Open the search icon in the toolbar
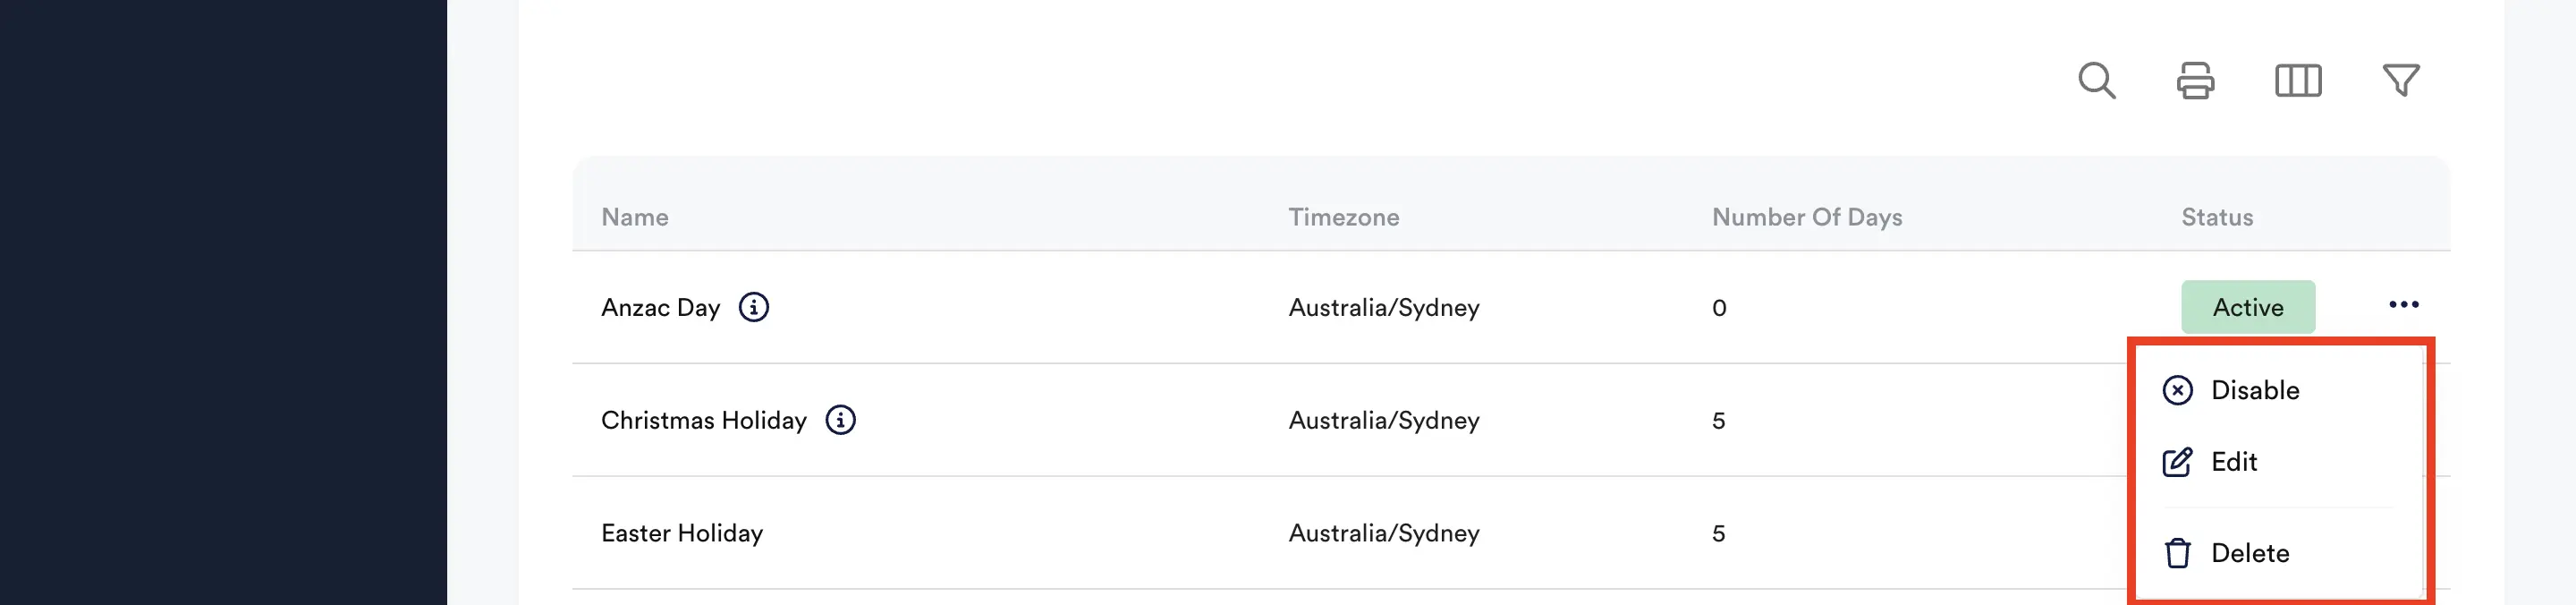Image resolution: width=2576 pixels, height=605 pixels. [x=2097, y=81]
